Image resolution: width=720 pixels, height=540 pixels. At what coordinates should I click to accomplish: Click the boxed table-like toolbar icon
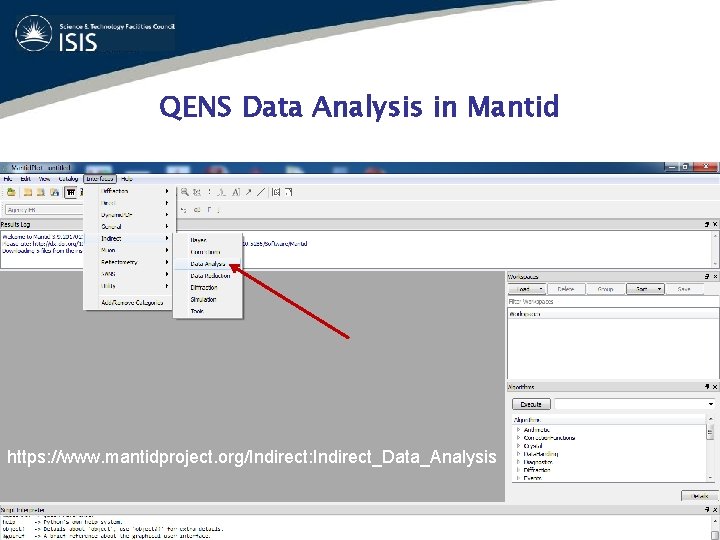tap(70, 192)
